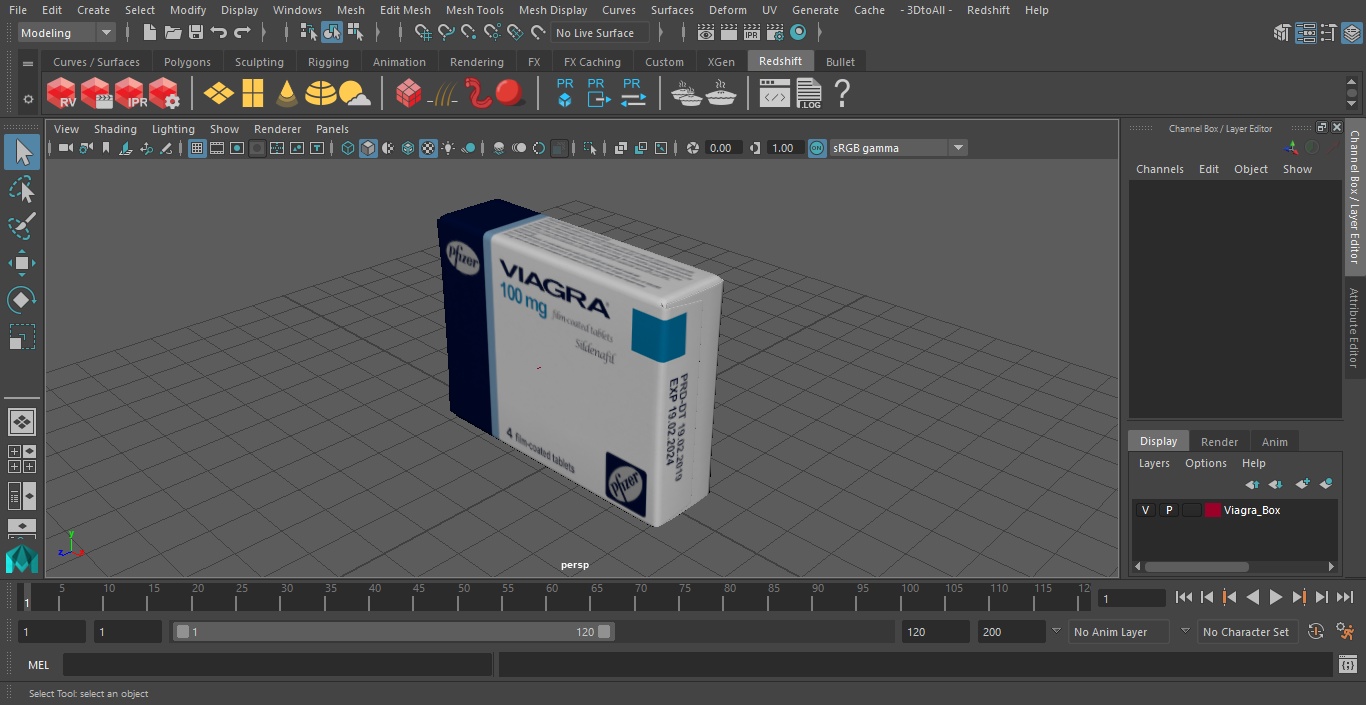Screen dimensions: 1366x705
Task: Open the Redshift log file icon
Action: [x=808, y=94]
